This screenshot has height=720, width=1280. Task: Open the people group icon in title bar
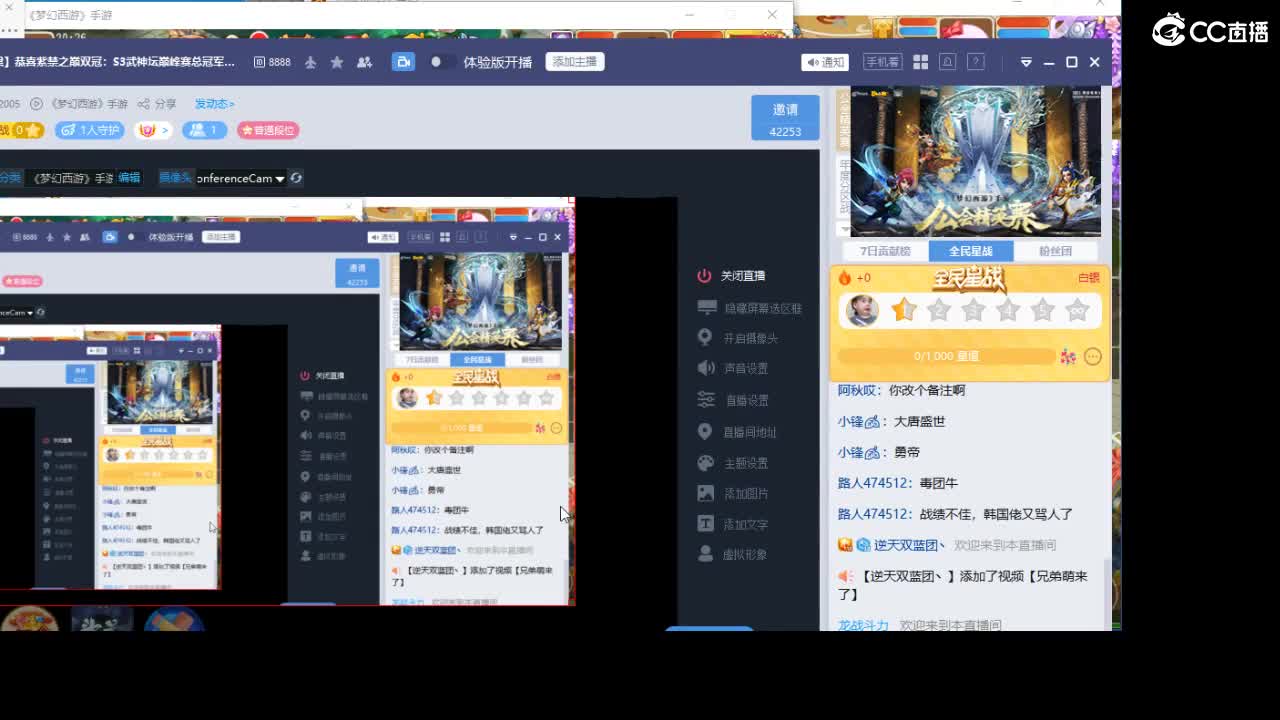(364, 62)
